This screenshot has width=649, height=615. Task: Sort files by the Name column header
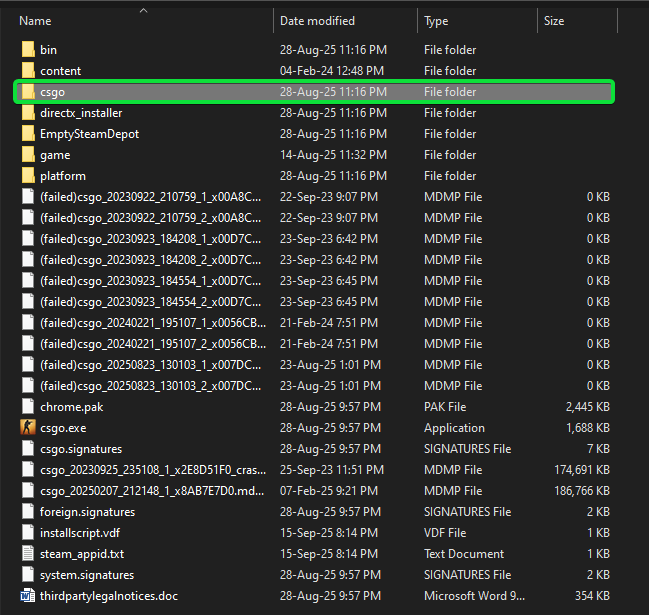pyautogui.click(x=35, y=21)
